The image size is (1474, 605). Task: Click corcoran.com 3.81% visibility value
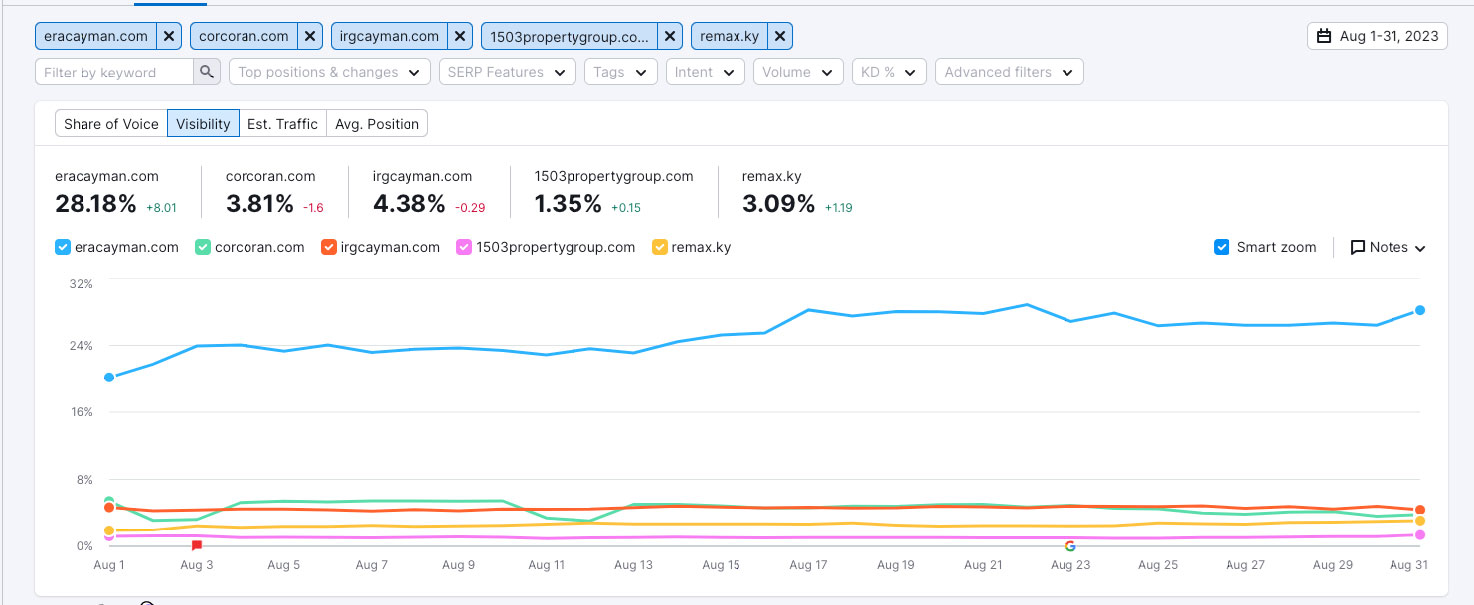(261, 204)
